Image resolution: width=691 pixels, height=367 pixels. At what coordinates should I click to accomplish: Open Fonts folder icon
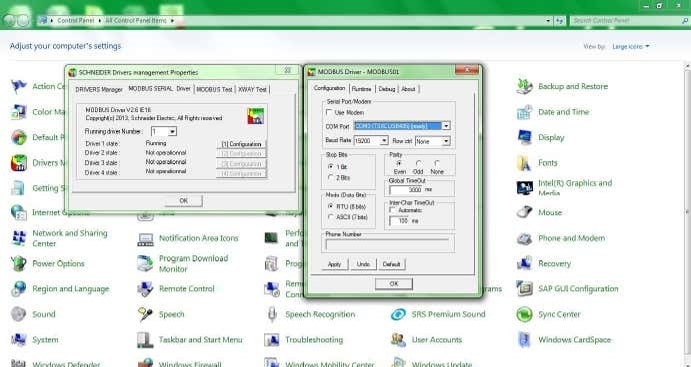524,163
